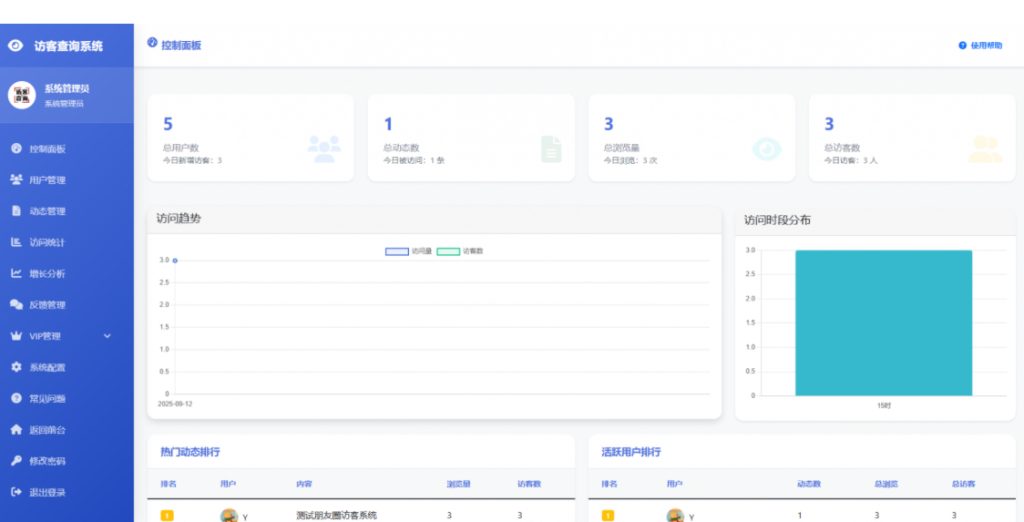This screenshot has width=1024, height=522.
Task: Open 控制面板 via its sidebar dashboard icon
Action: [x=16, y=148]
